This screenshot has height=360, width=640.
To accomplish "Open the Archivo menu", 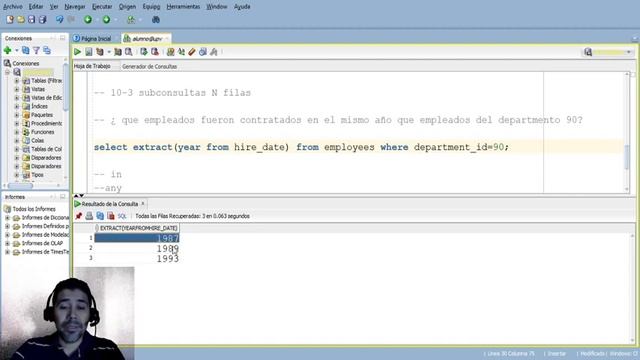I will pyautogui.click(x=13, y=7).
